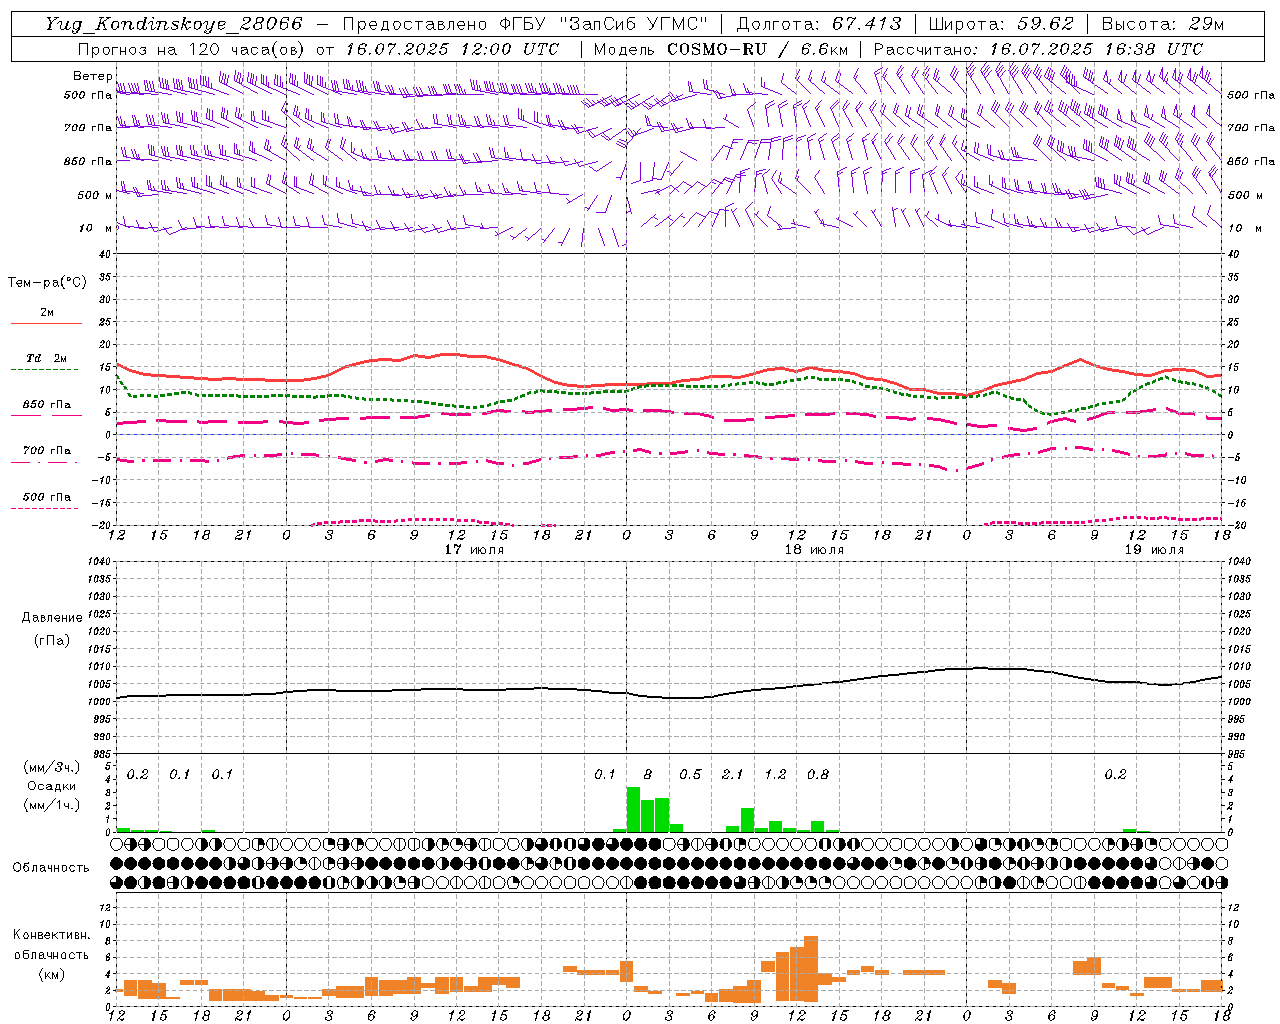Click the tallest green precipitation bar
This screenshot has width=1280, height=1024.
tap(633, 810)
